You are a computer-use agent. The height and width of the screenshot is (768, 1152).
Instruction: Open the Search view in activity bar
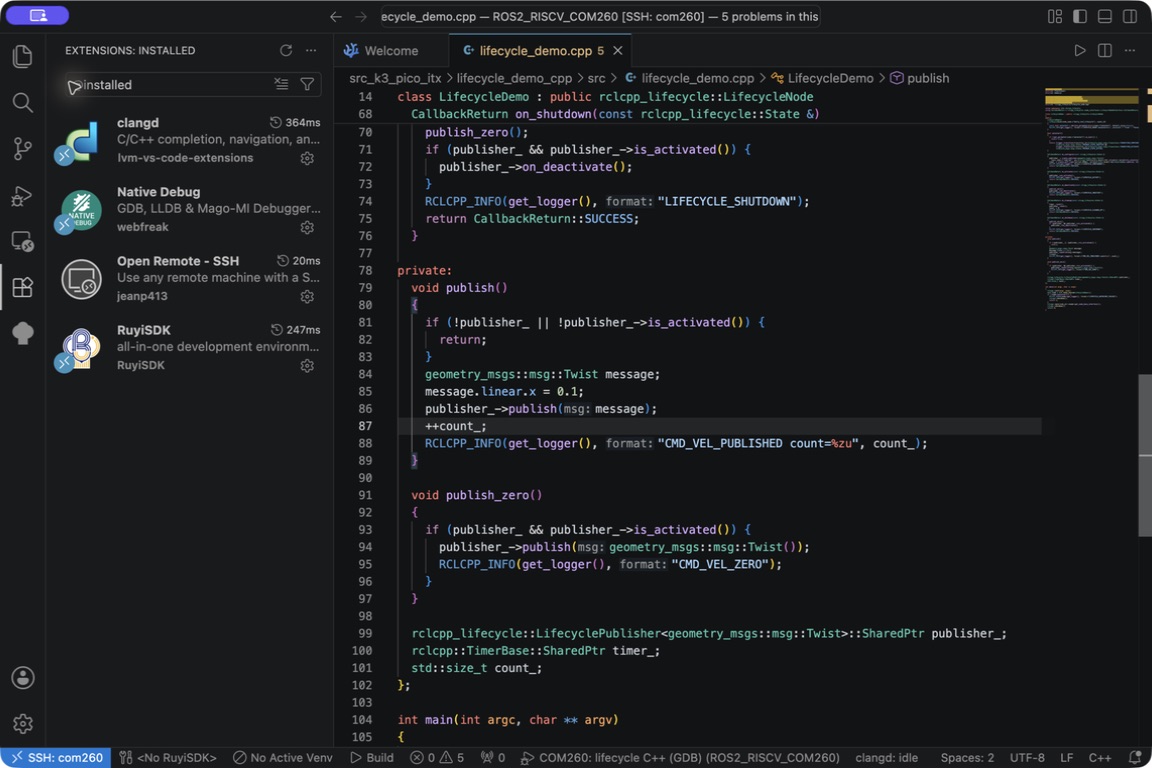click(x=23, y=102)
